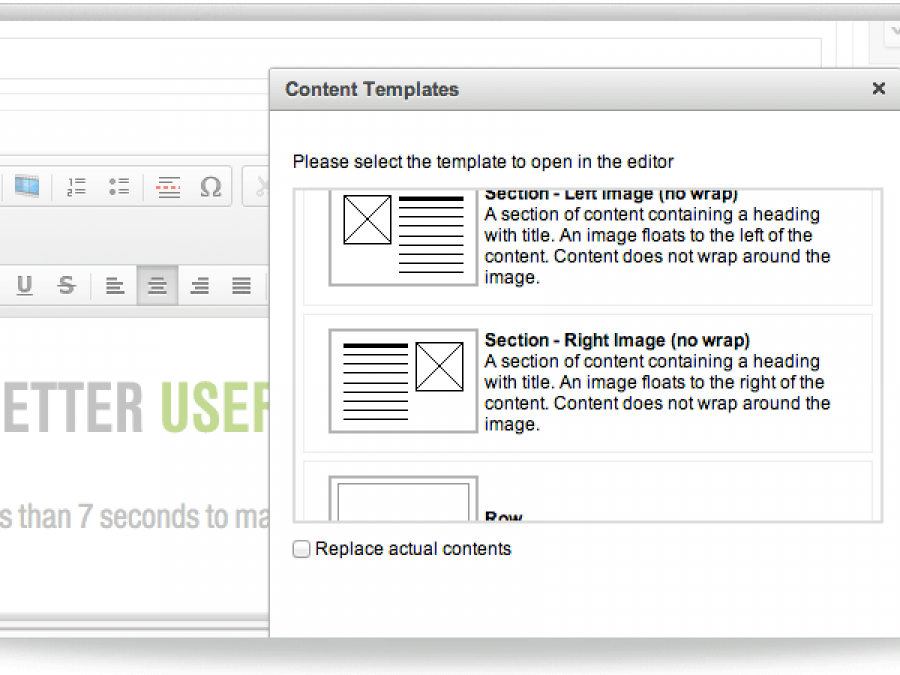Insert a numbered list
This screenshot has width=900, height=675.
click(x=76, y=186)
